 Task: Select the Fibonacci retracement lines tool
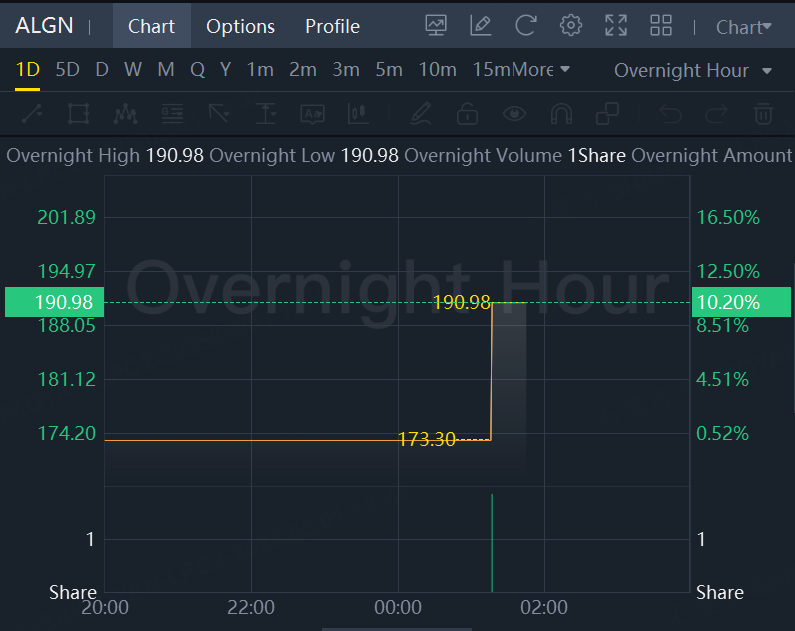172,114
